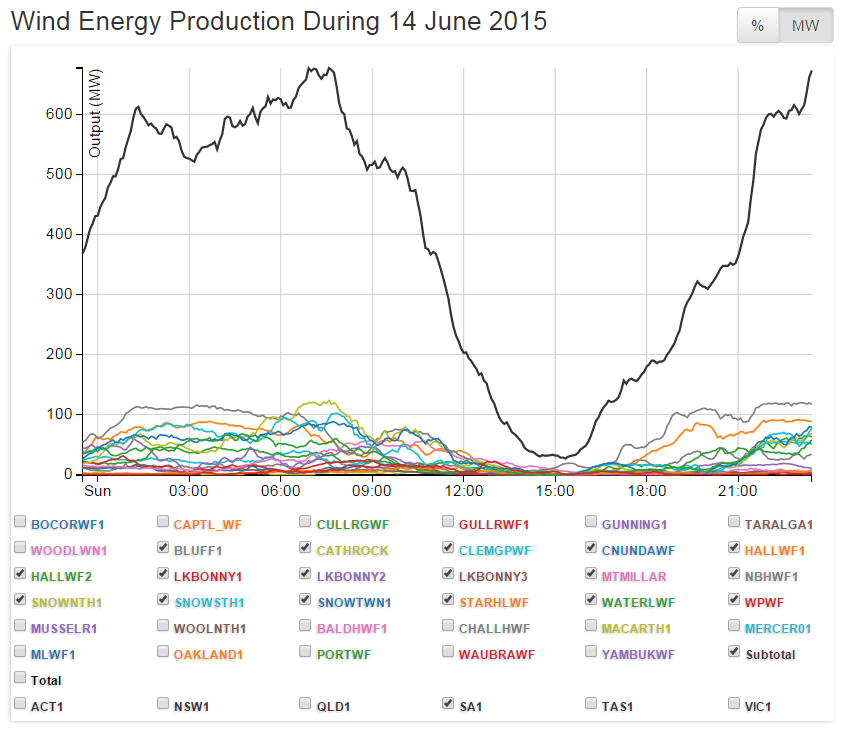Uncheck the SA1 region checkbox
The height and width of the screenshot is (730, 844).
tap(449, 704)
